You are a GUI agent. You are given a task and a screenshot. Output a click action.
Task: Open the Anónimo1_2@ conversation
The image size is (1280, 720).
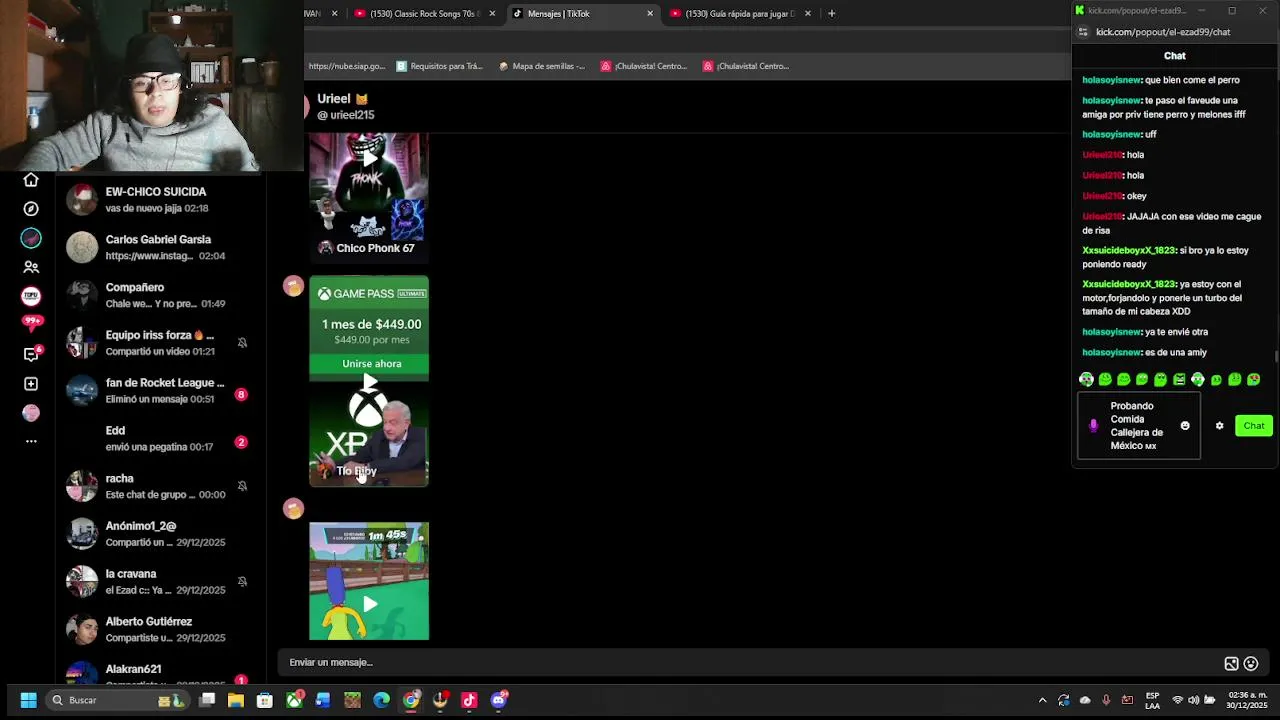click(160, 534)
